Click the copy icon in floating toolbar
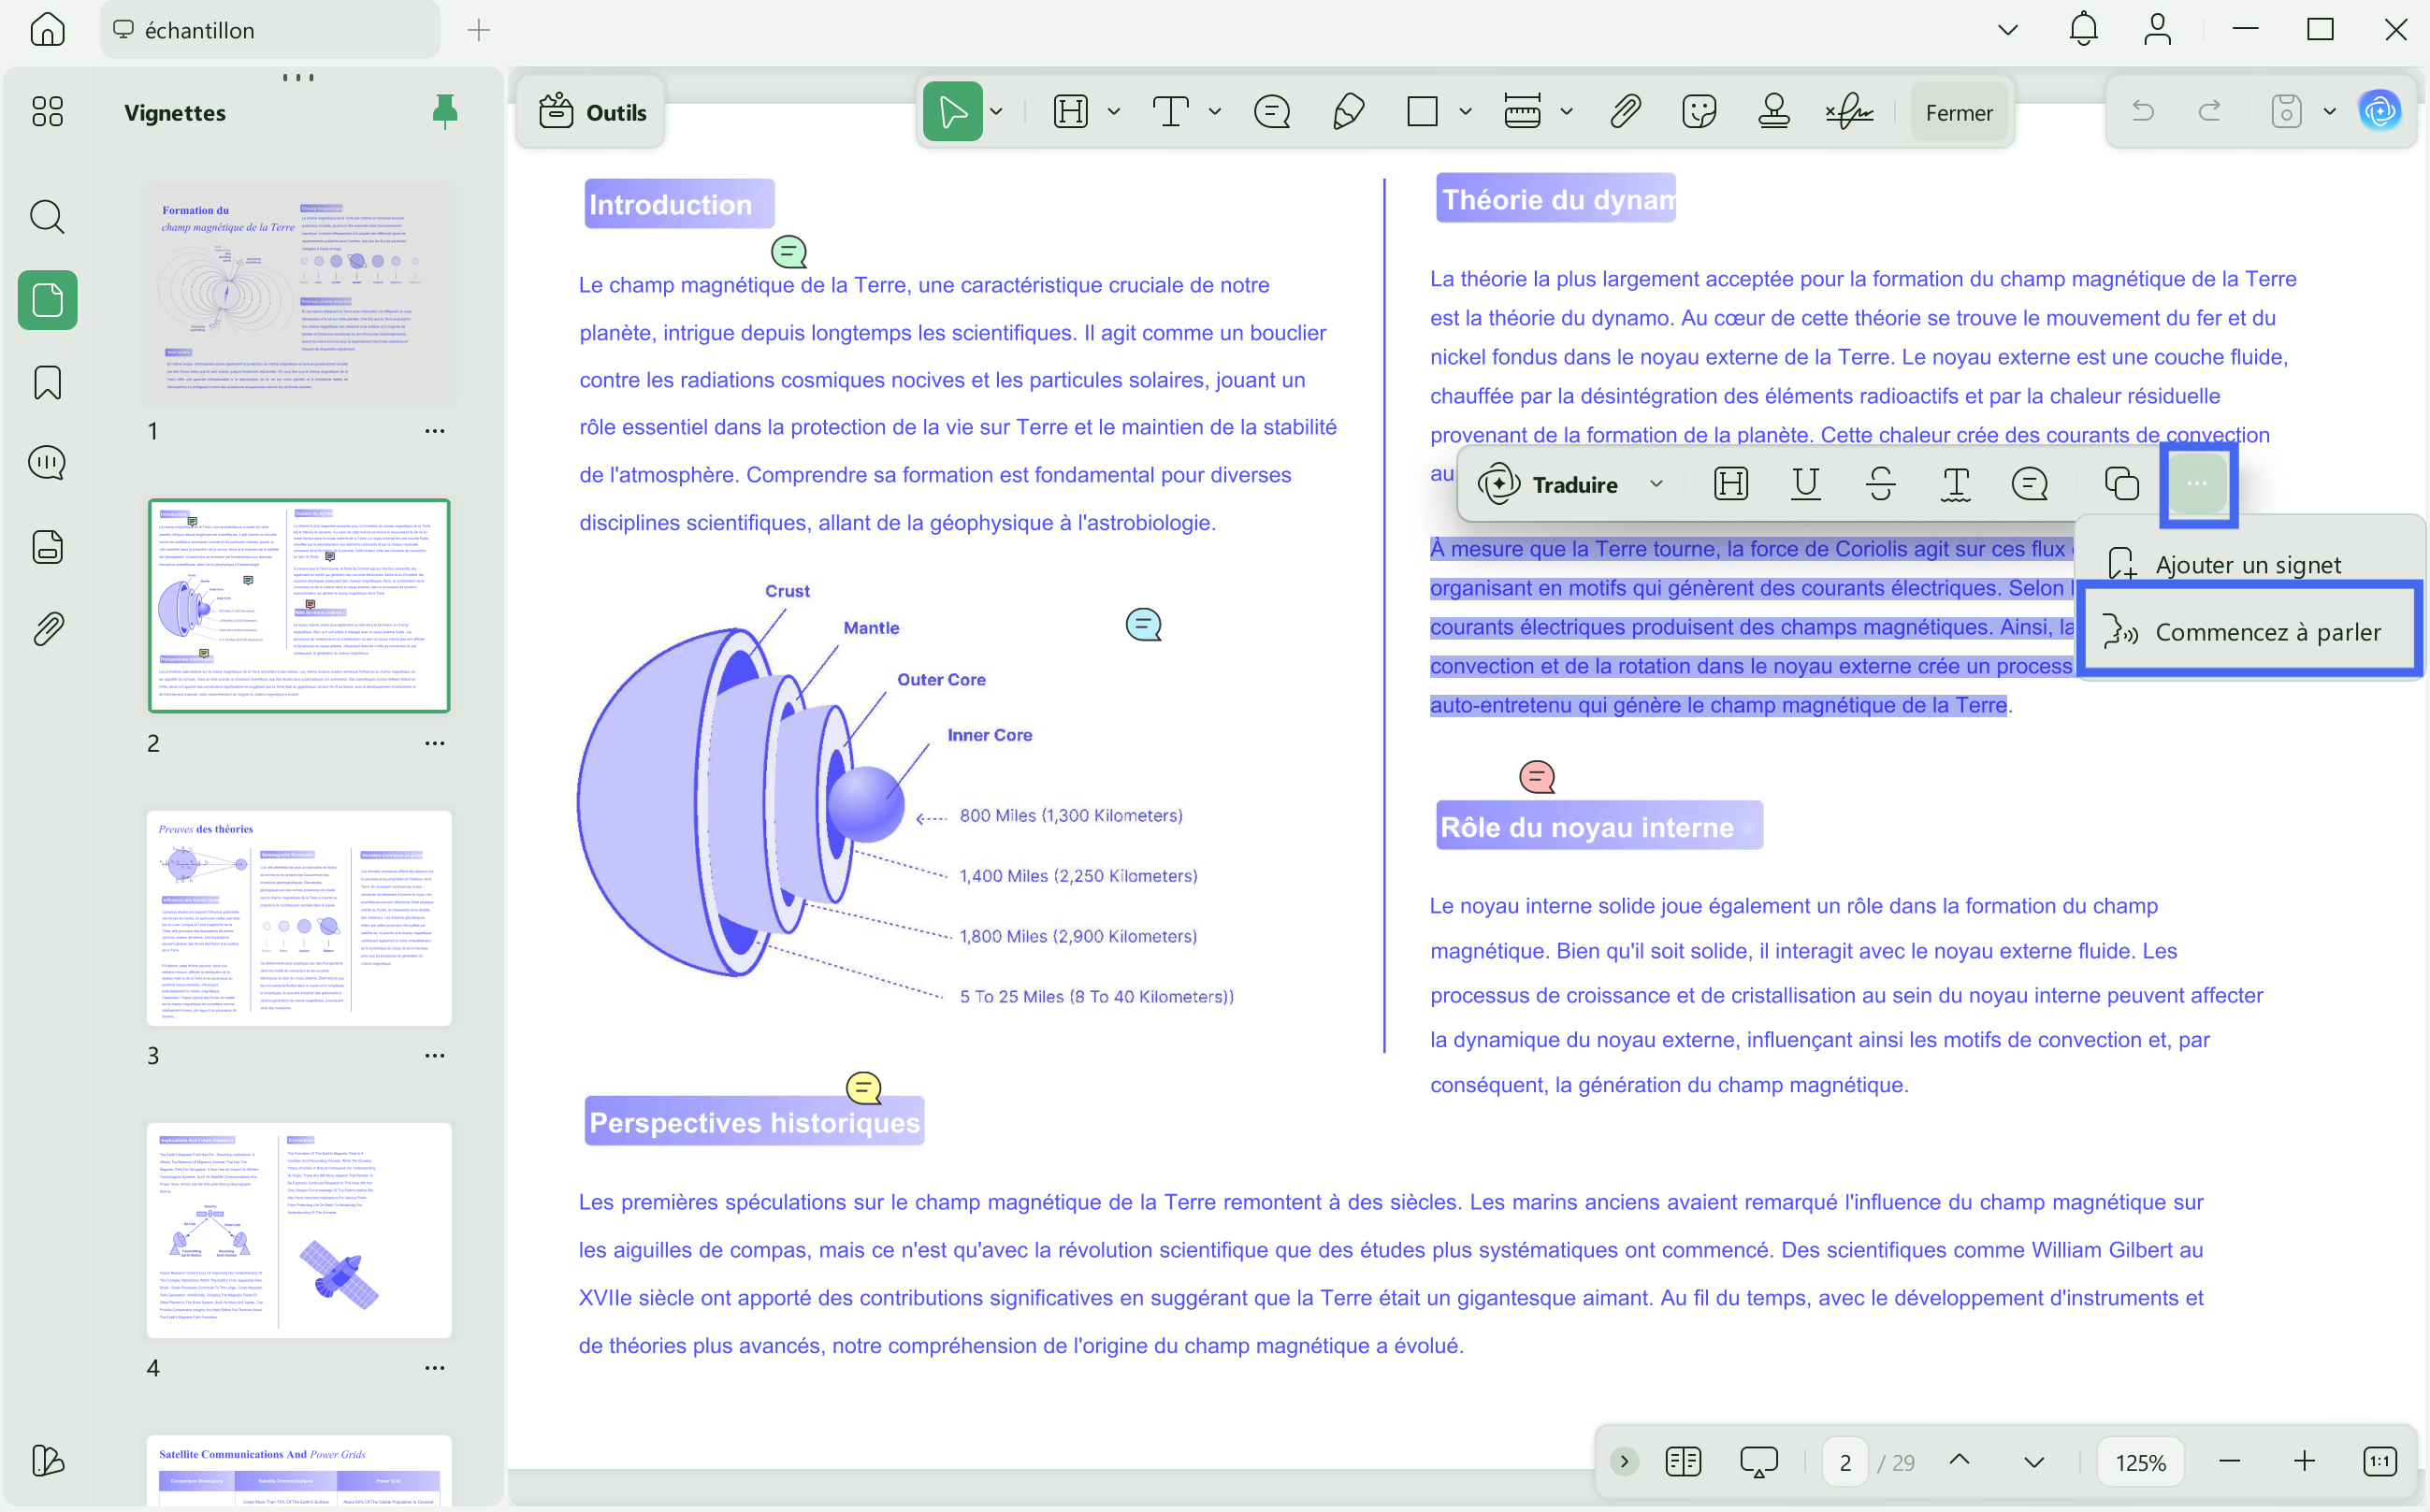2430x1512 pixels. point(2121,485)
